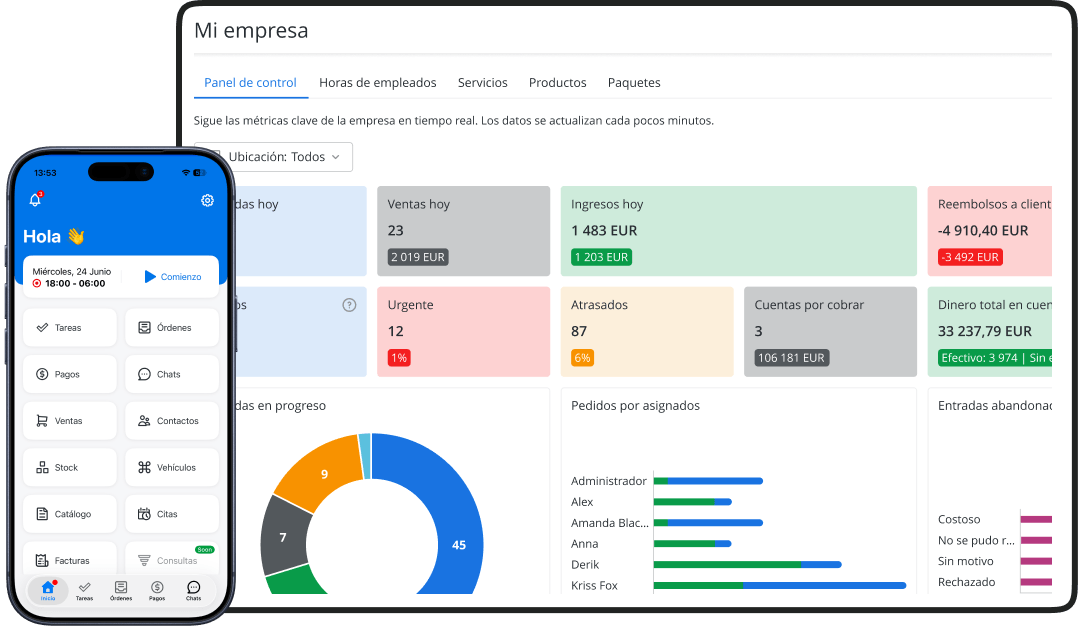This screenshot has height=630, width=1078.
Task: Click the gray donut segment labeled 7
Action: (x=284, y=536)
